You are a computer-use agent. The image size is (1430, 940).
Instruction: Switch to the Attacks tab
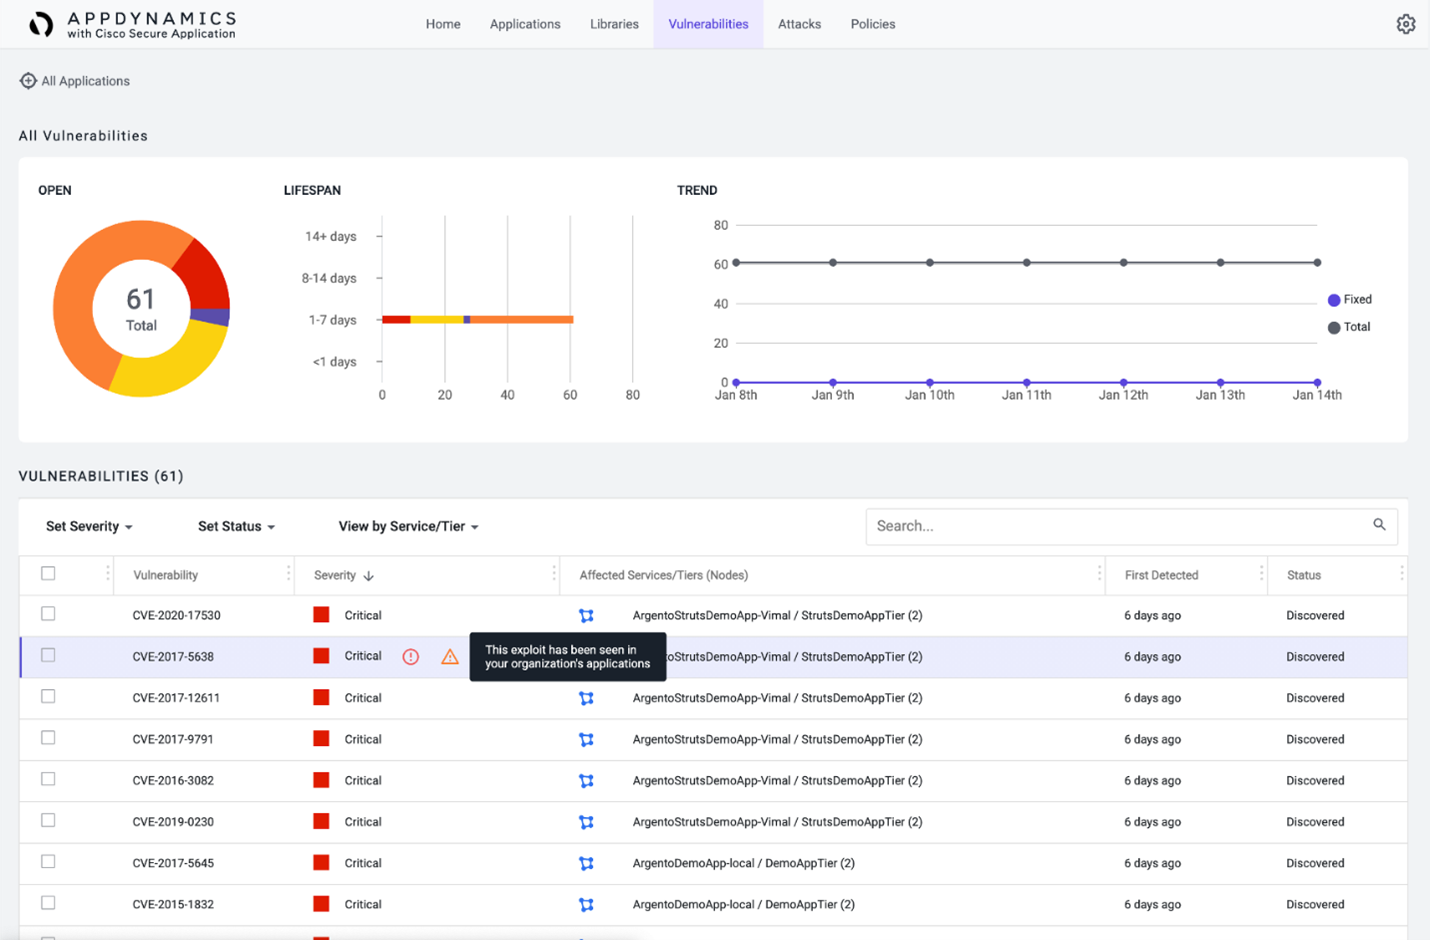point(799,24)
